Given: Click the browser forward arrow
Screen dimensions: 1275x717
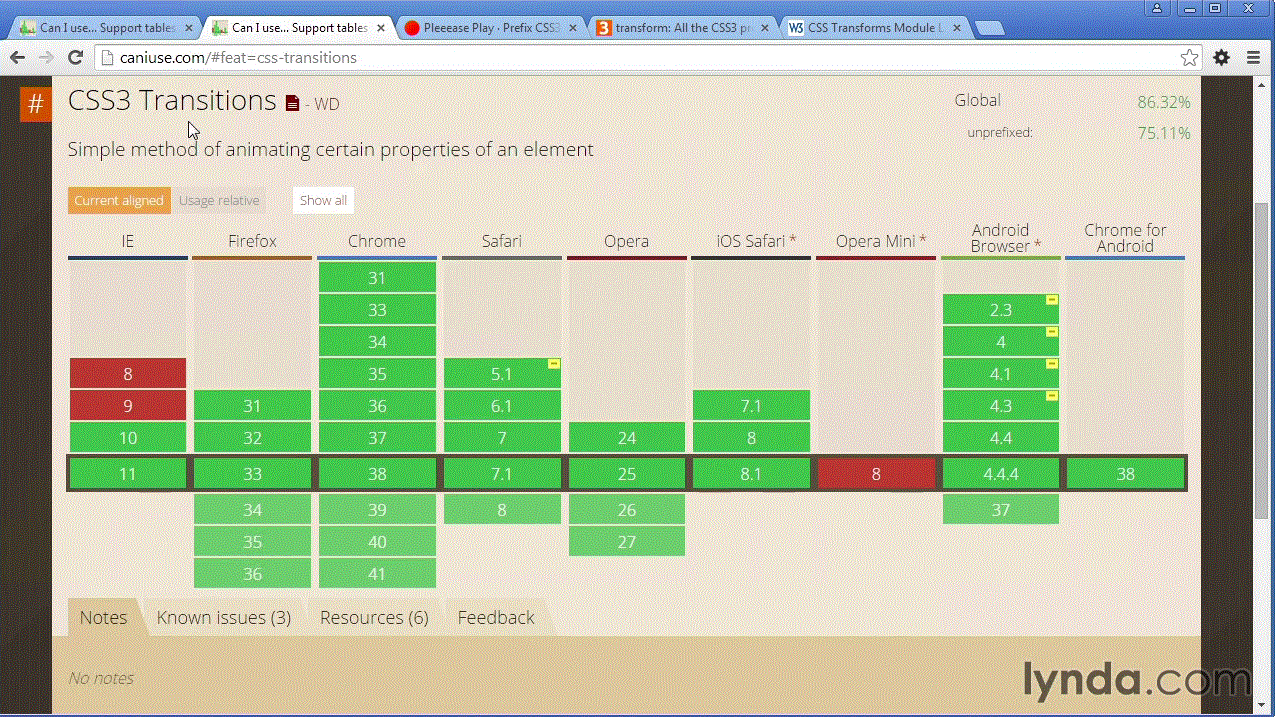Looking at the screenshot, I should [46, 58].
